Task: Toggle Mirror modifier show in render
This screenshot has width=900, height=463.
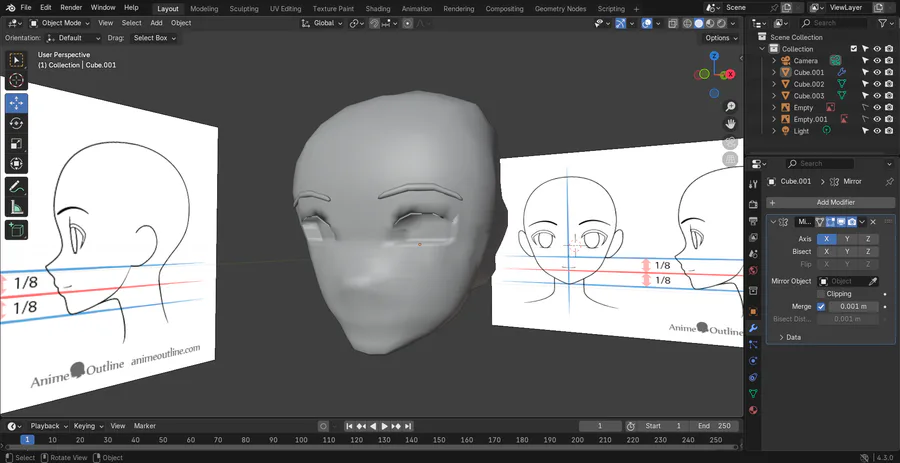Action: [x=852, y=222]
